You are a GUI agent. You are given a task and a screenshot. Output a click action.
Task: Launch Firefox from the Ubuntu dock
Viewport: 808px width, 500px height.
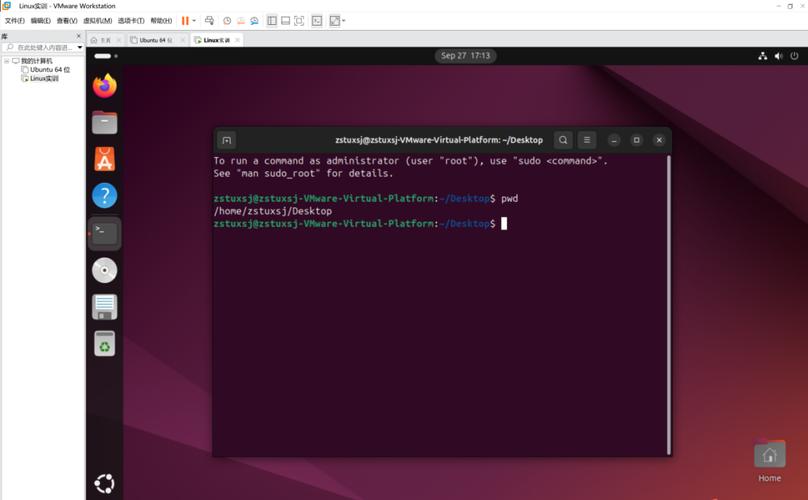point(105,86)
